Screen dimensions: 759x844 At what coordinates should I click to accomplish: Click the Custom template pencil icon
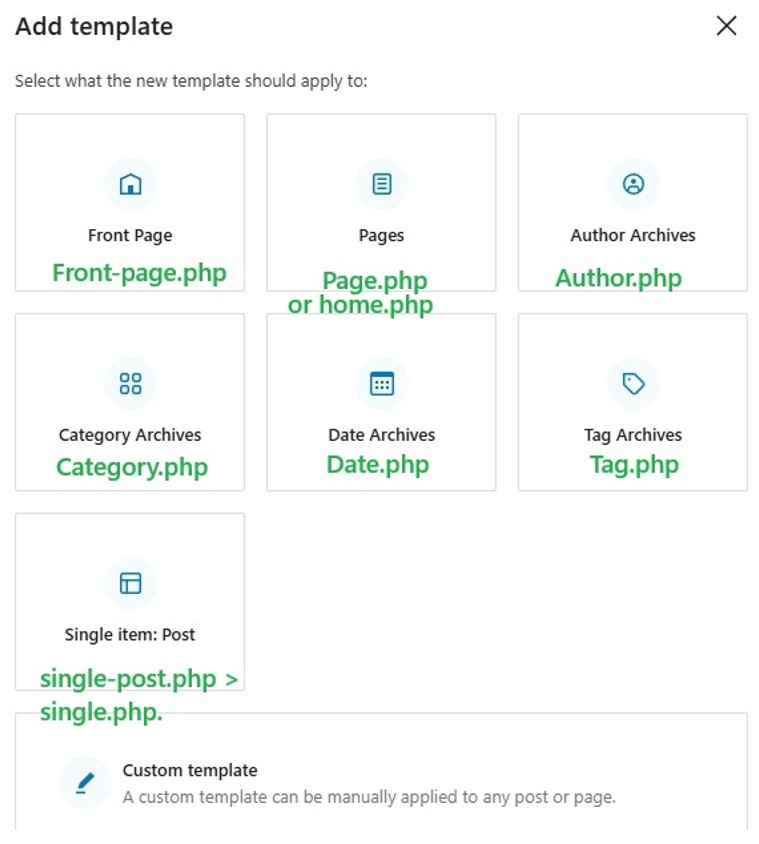pyautogui.click(x=84, y=783)
